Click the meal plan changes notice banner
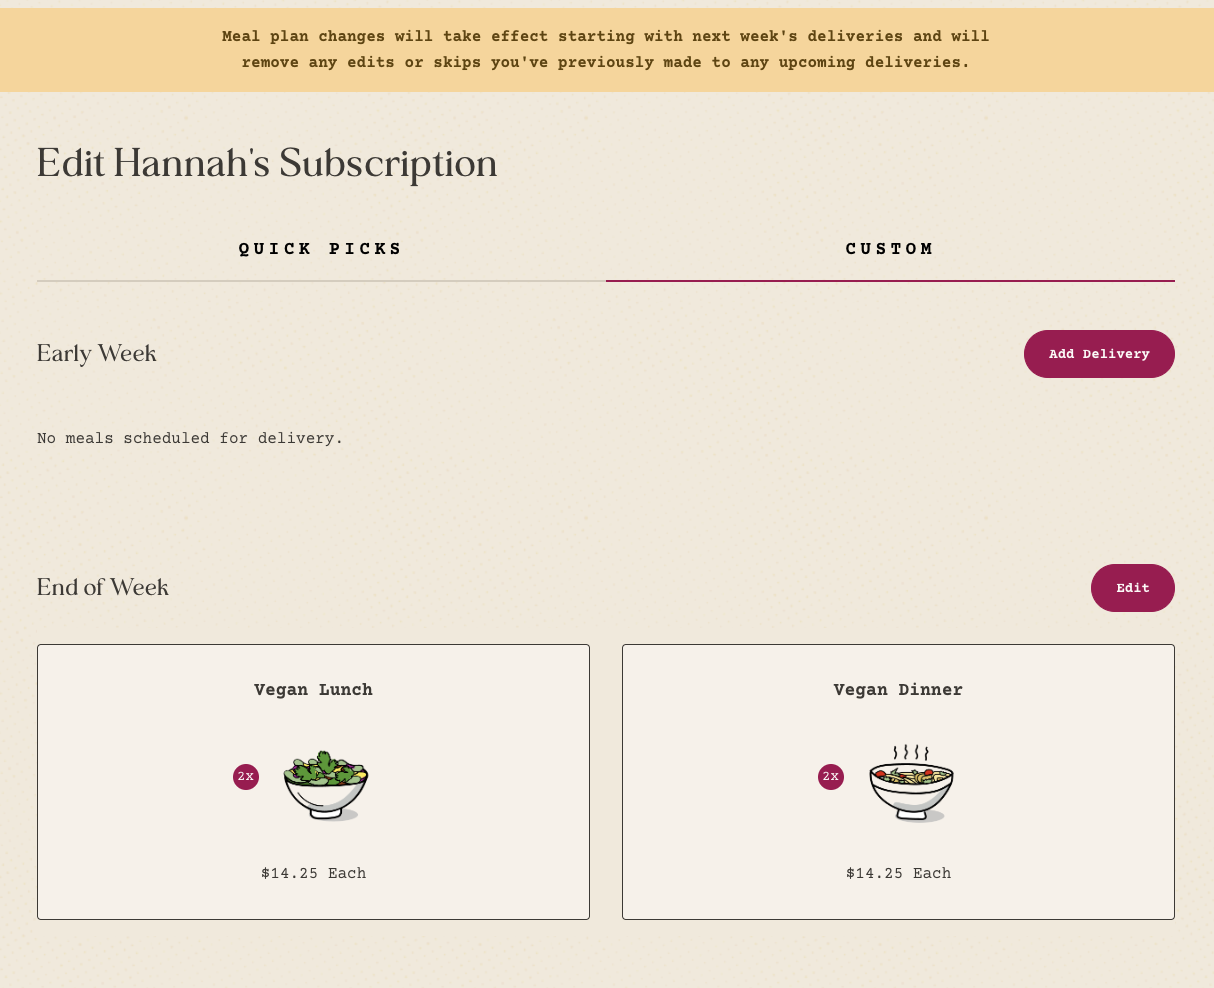 pos(607,50)
